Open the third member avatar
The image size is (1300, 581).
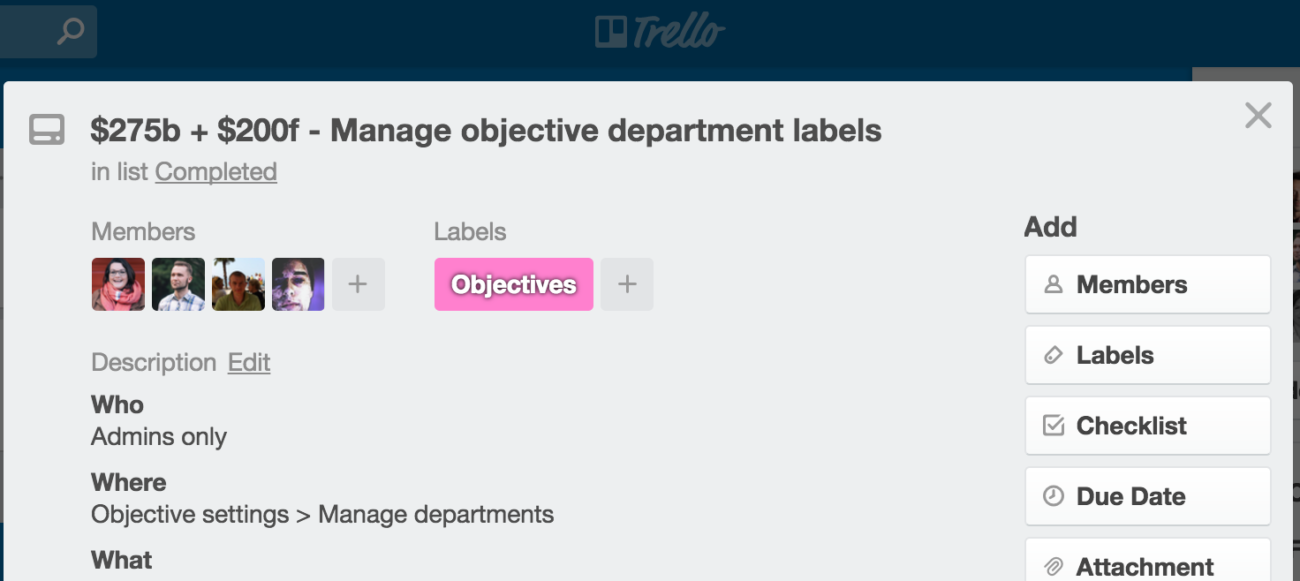[238, 285]
